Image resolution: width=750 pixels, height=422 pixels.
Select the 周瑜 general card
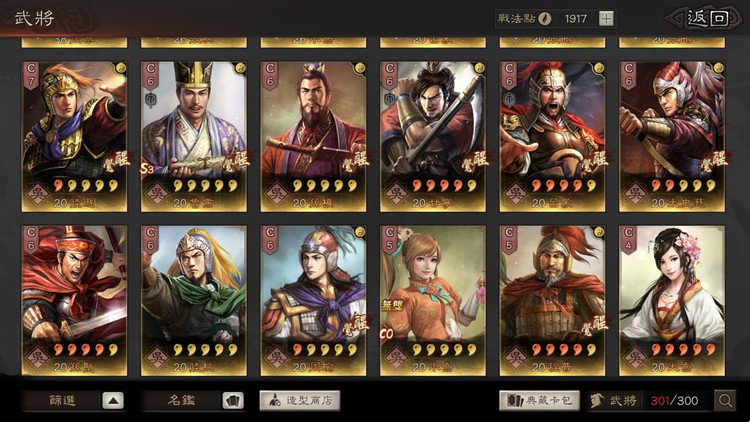click(x=313, y=300)
